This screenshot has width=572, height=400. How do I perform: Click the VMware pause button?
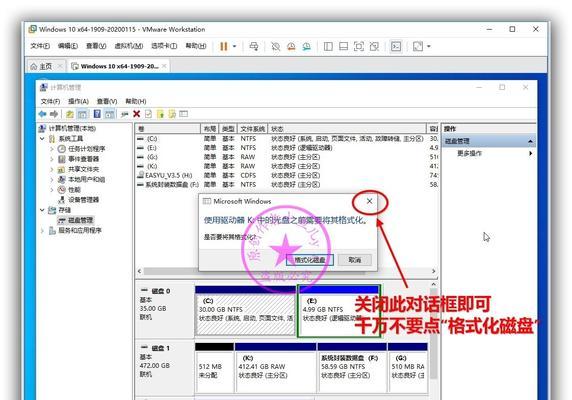click(x=224, y=46)
